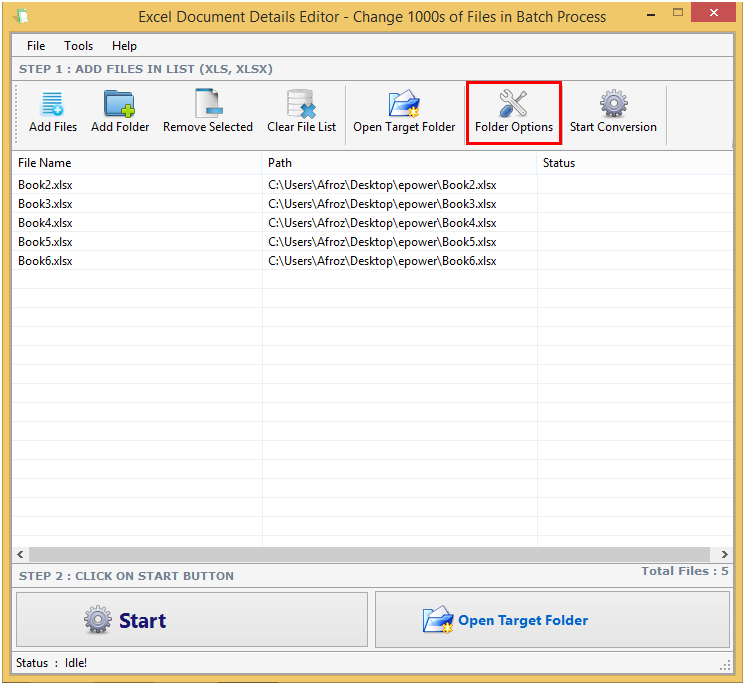Viewport: 745px width, 685px height.
Task: Sort by Status column header
Action: (635, 163)
